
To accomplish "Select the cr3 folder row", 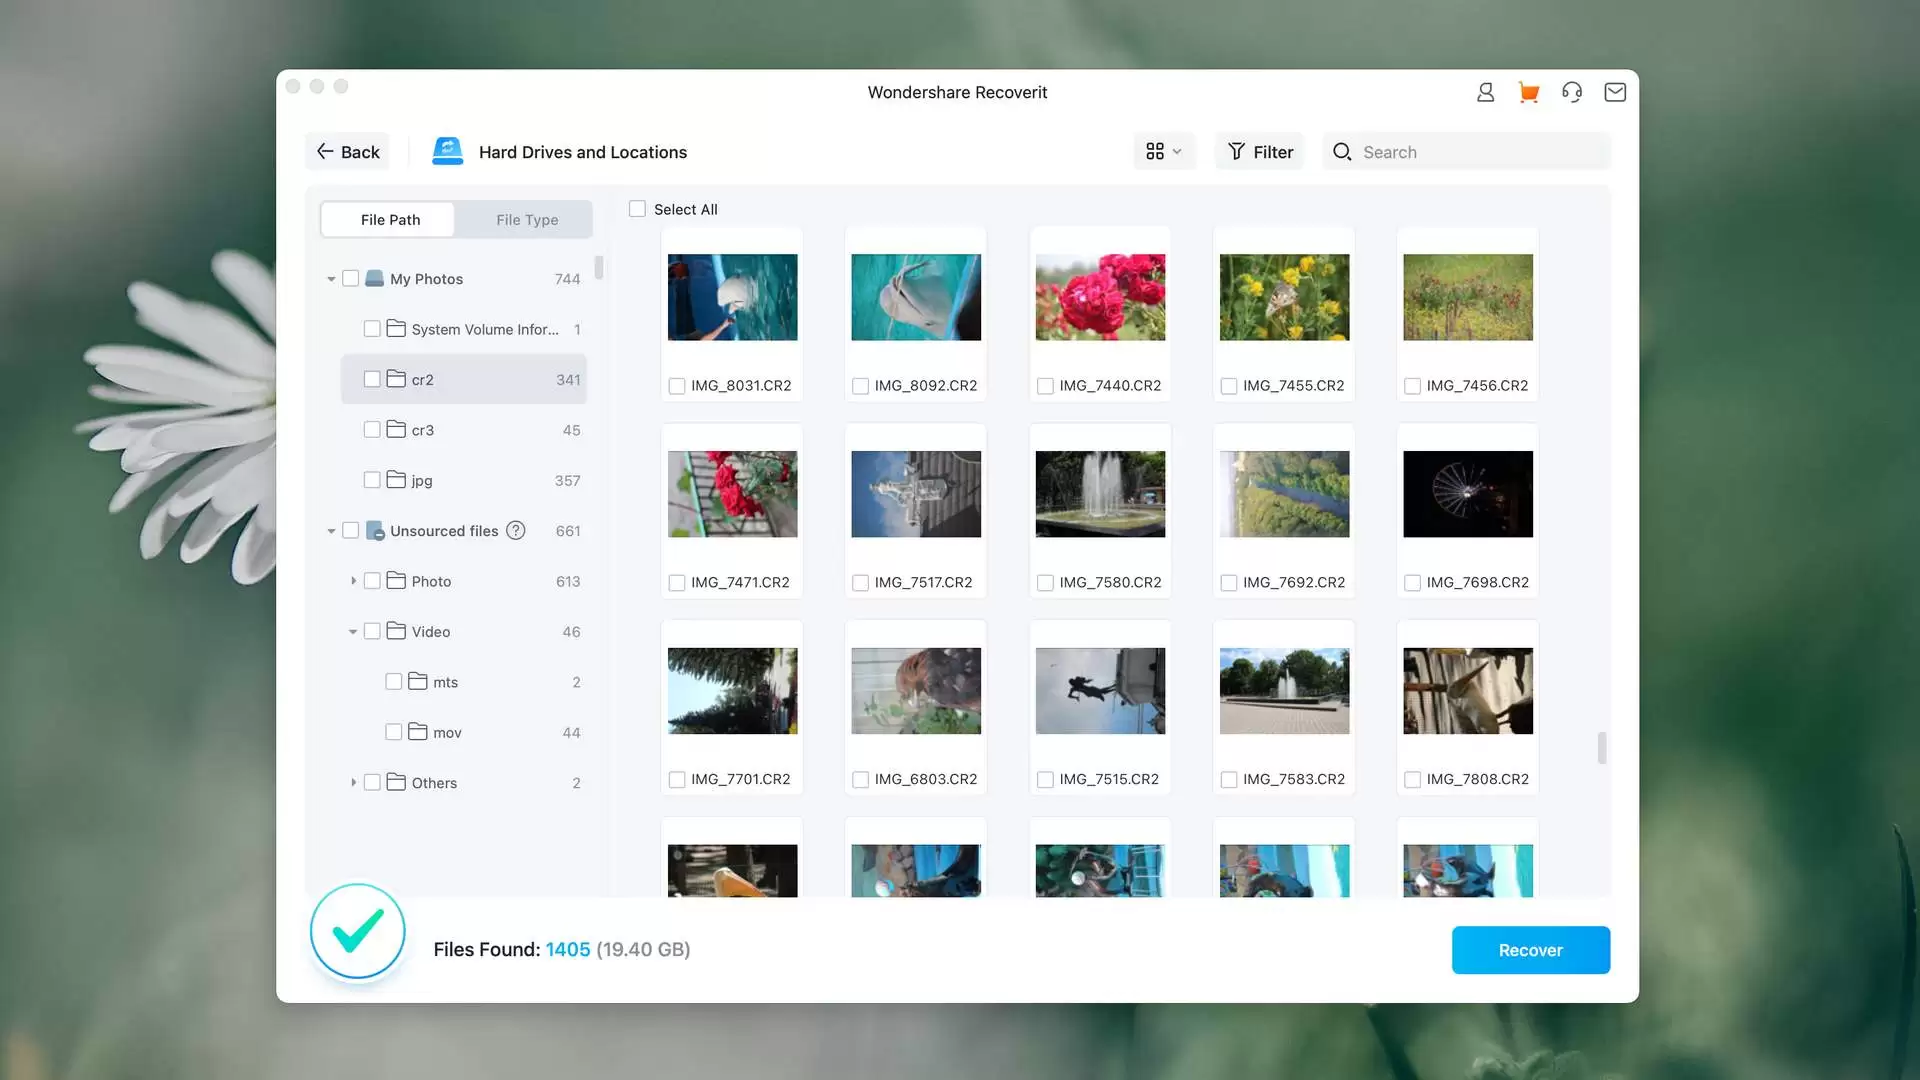I will point(463,430).
